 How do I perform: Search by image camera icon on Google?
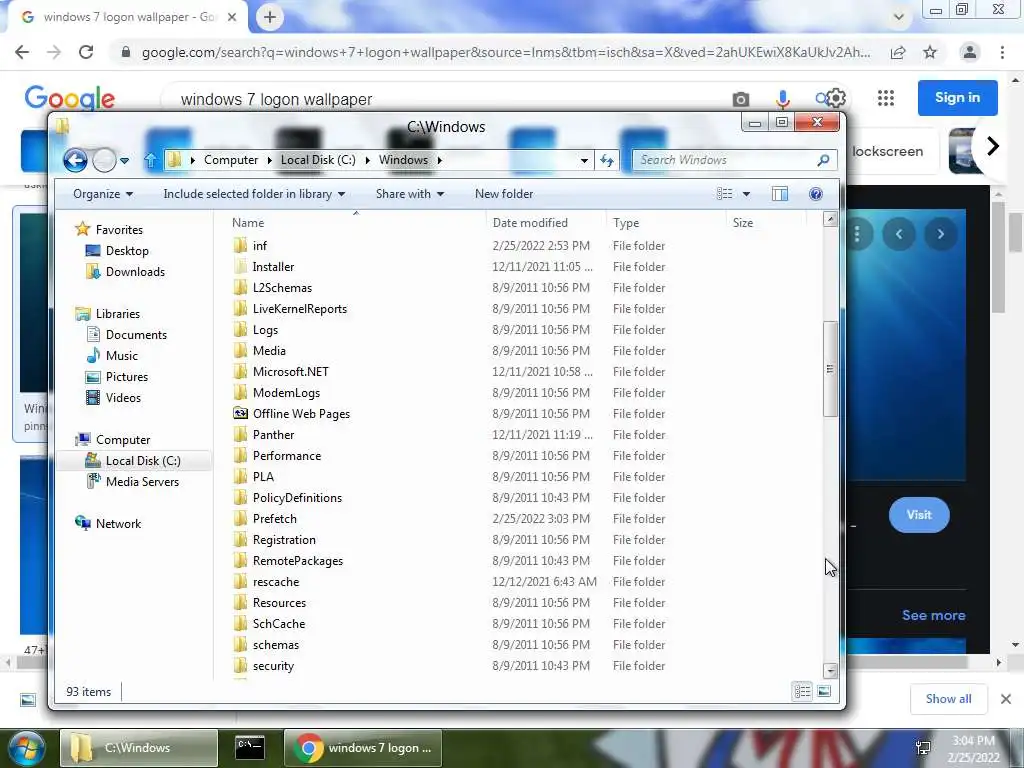pyautogui.click(x=741, y=99)
